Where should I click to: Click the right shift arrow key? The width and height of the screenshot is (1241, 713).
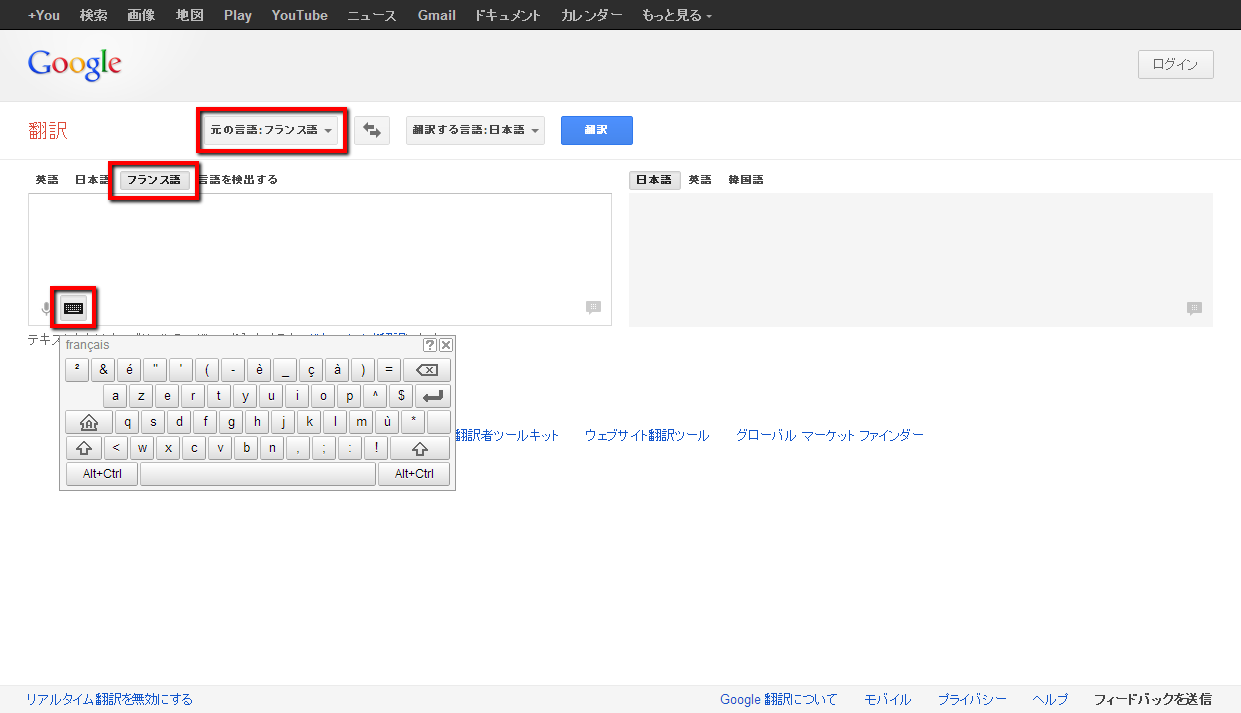(x=420, y=448)
